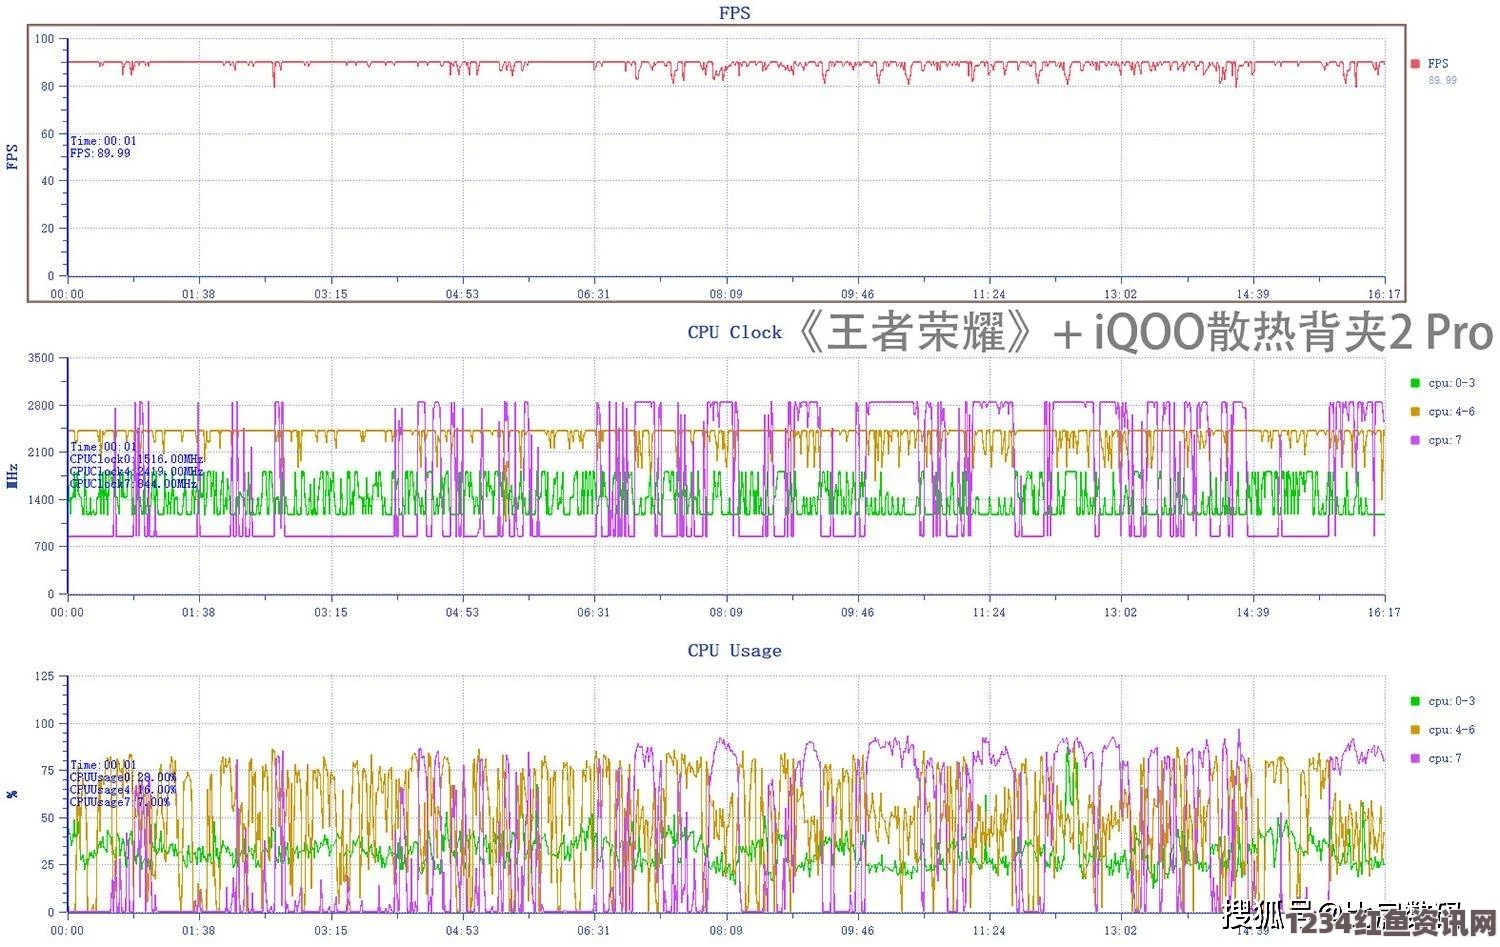Click the green cpu:0-3 swatch in CPU Usage legend
This screenshot has height=947, width=1500.
[x=1415, y=701]
